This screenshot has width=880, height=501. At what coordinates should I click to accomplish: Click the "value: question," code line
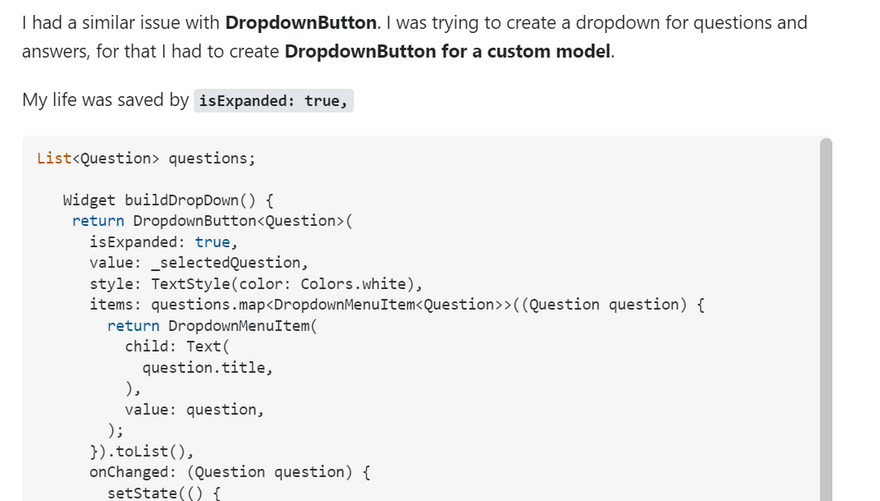(194, 409)
